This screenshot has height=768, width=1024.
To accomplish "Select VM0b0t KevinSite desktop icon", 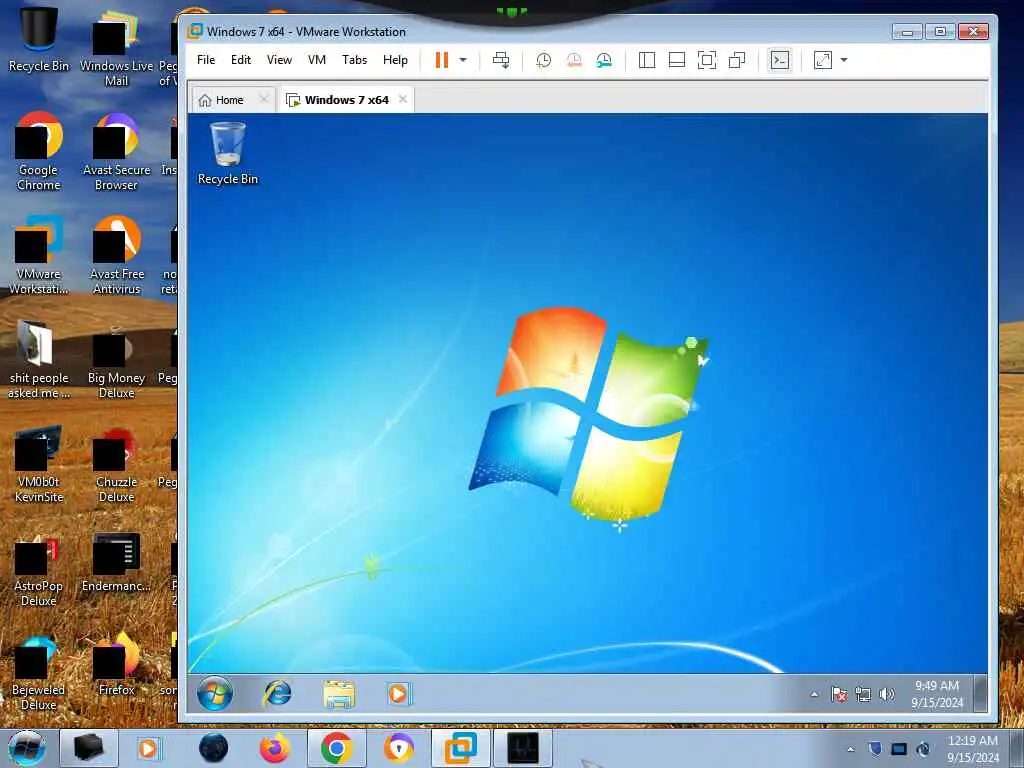I will (39, 464).
